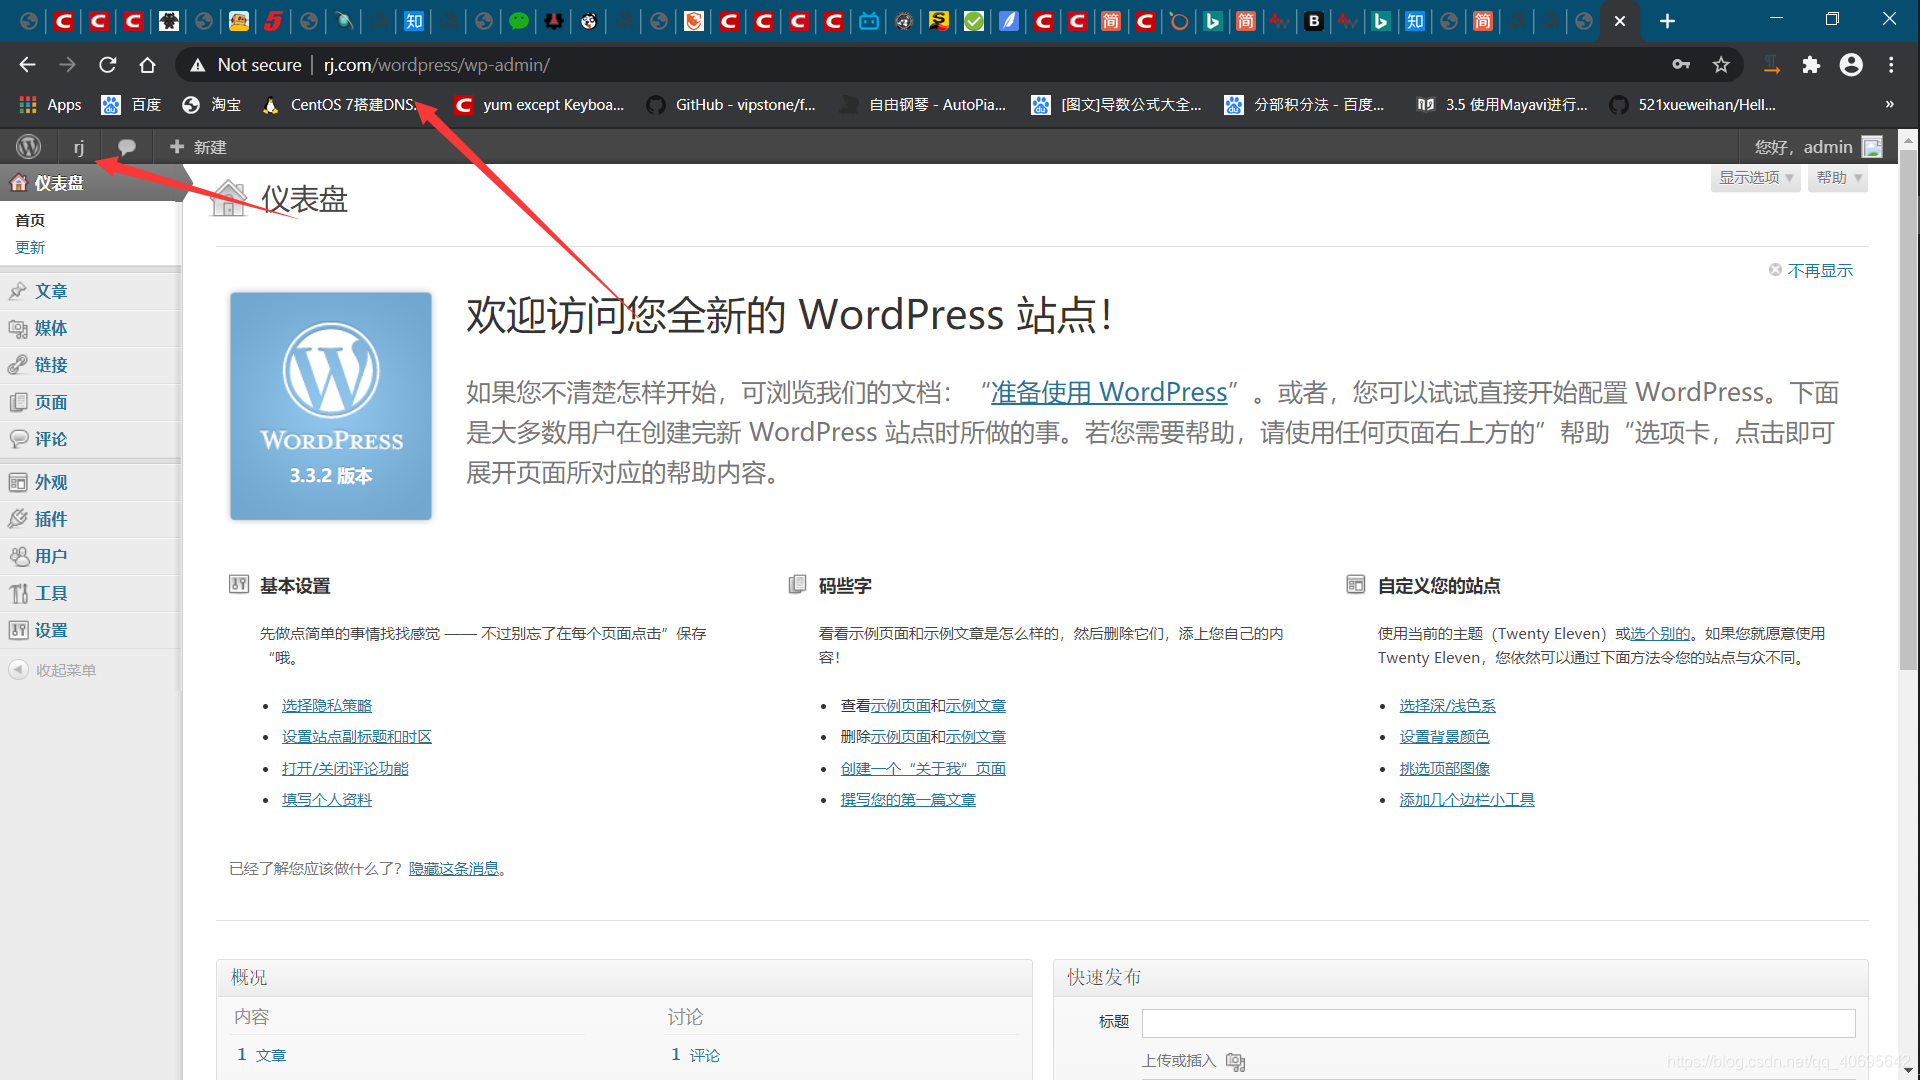Open GitHub - vipstone bookmark
Viewport: 1920px width, 1080px height.
click(x=731, y=105)
